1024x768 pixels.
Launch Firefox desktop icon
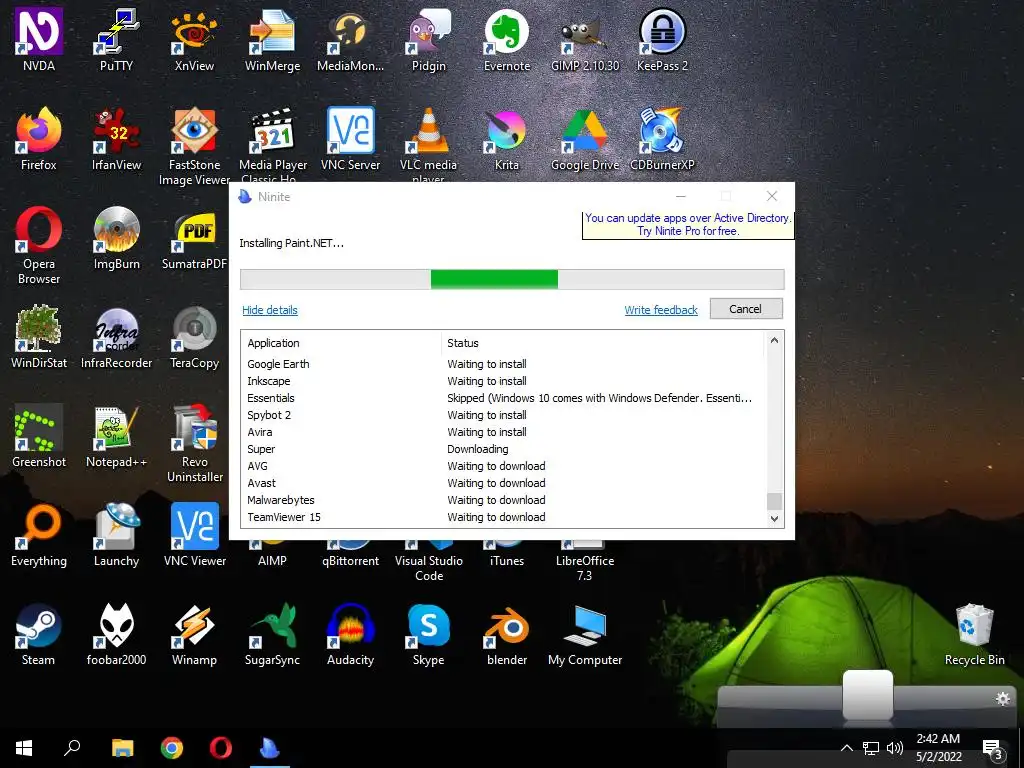point(39,138)
